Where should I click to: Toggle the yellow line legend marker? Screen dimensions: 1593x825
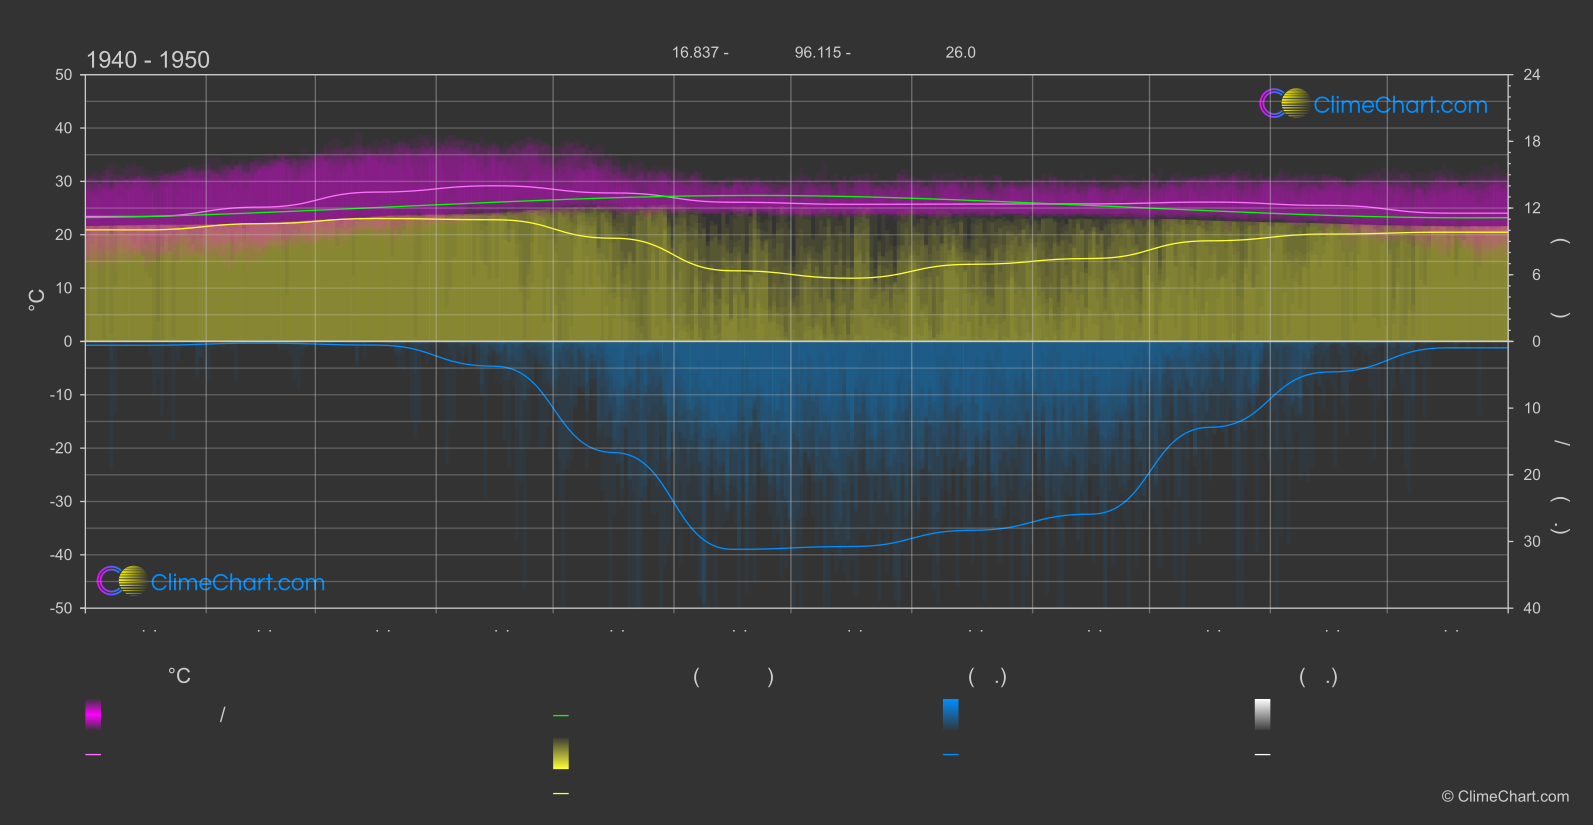coord(561,794)
